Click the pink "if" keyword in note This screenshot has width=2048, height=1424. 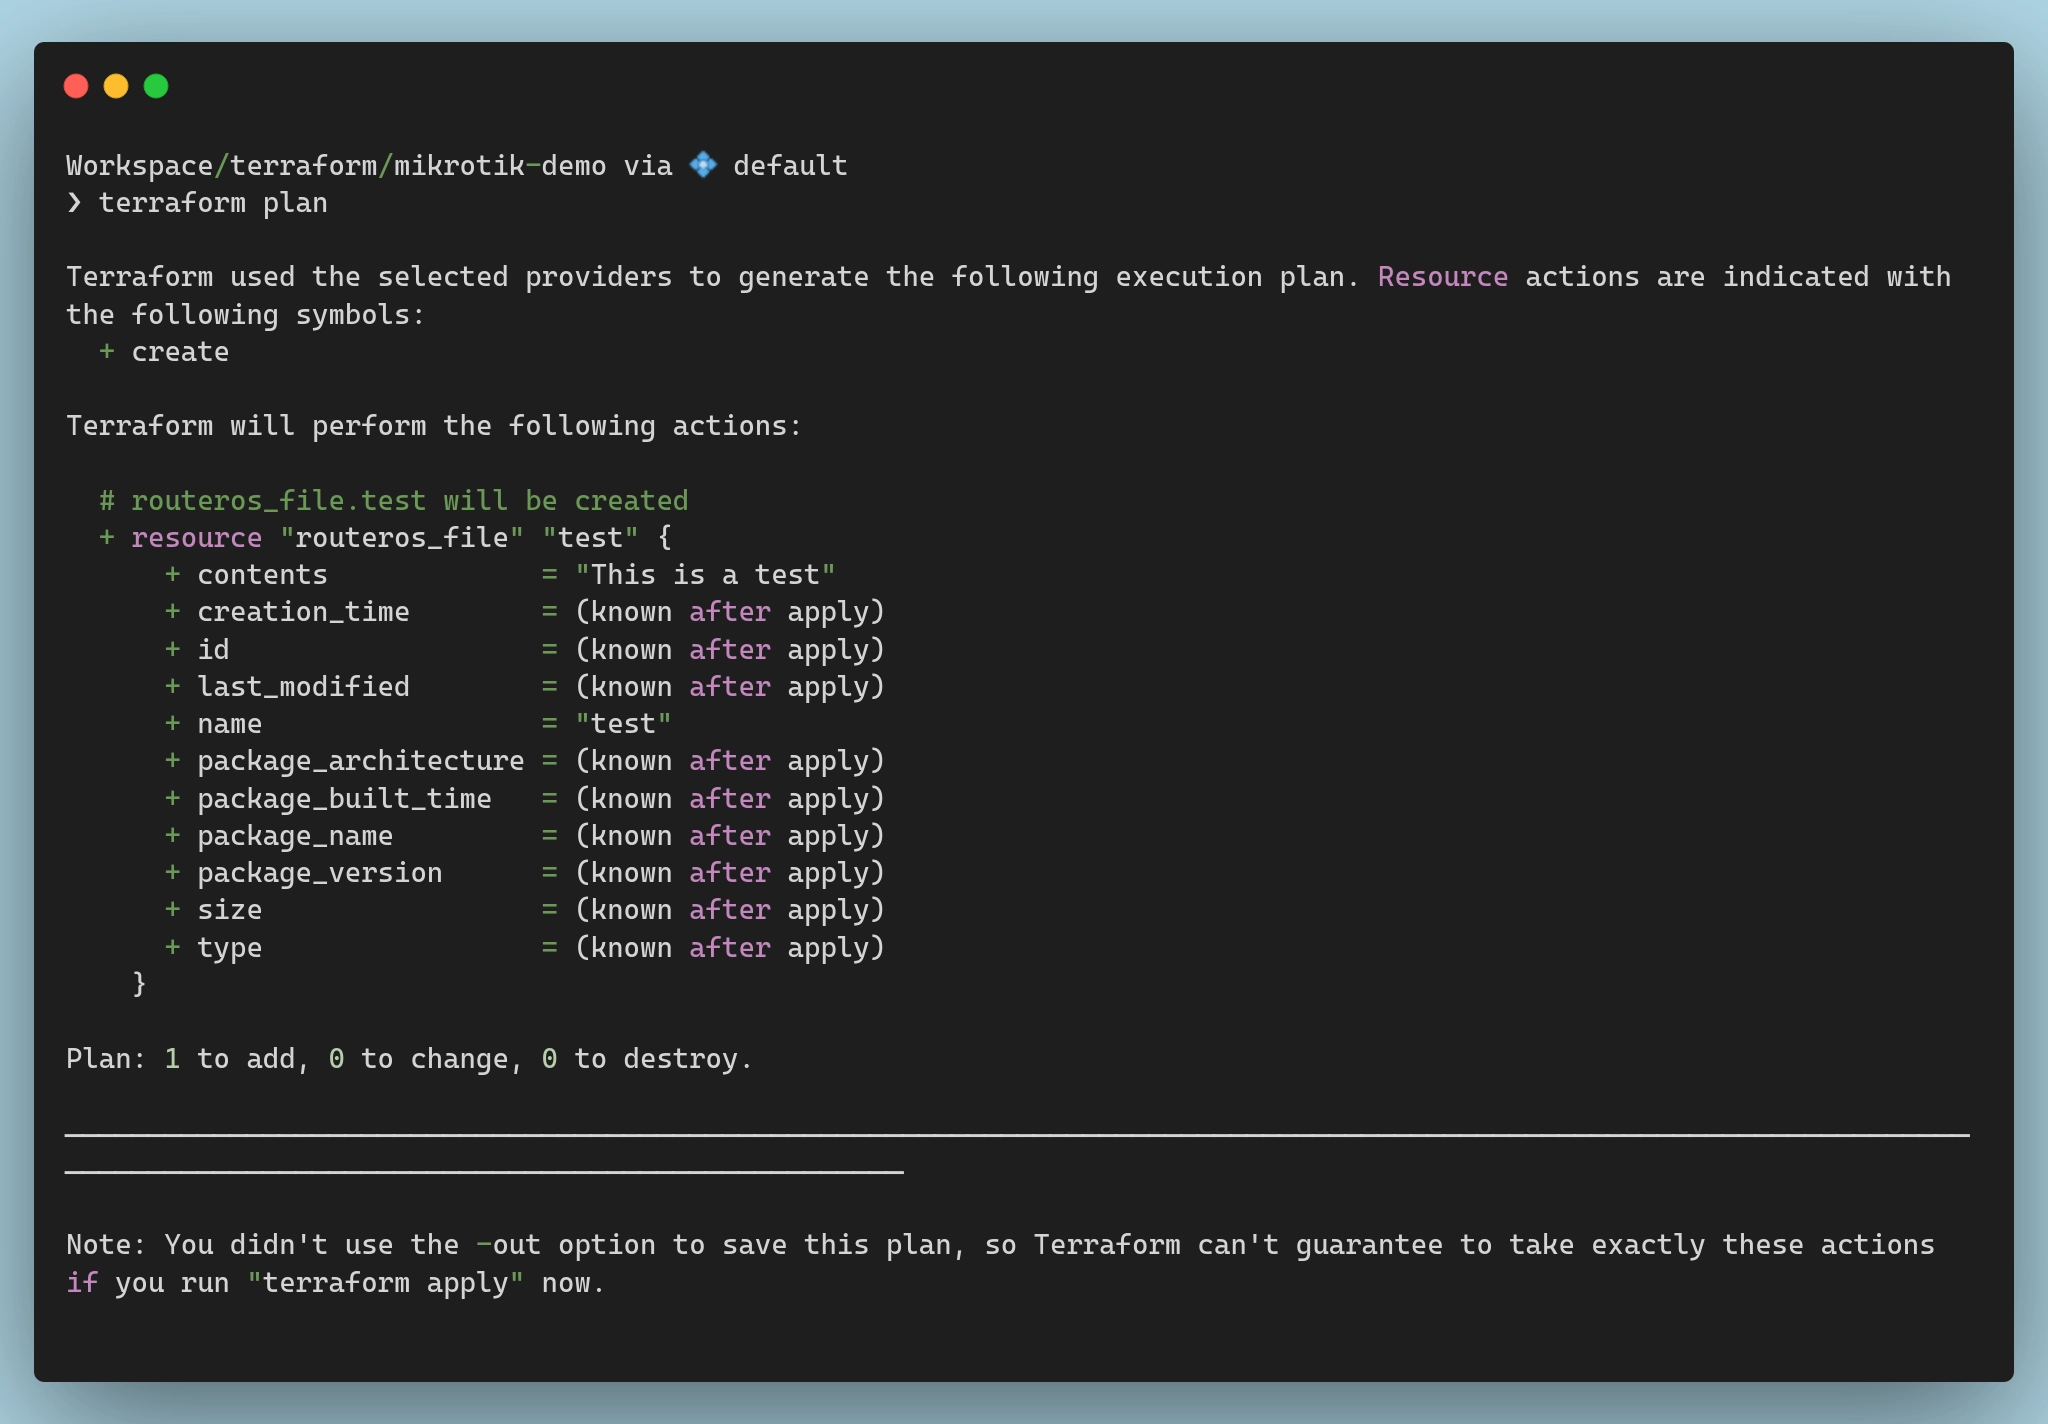82,1283
